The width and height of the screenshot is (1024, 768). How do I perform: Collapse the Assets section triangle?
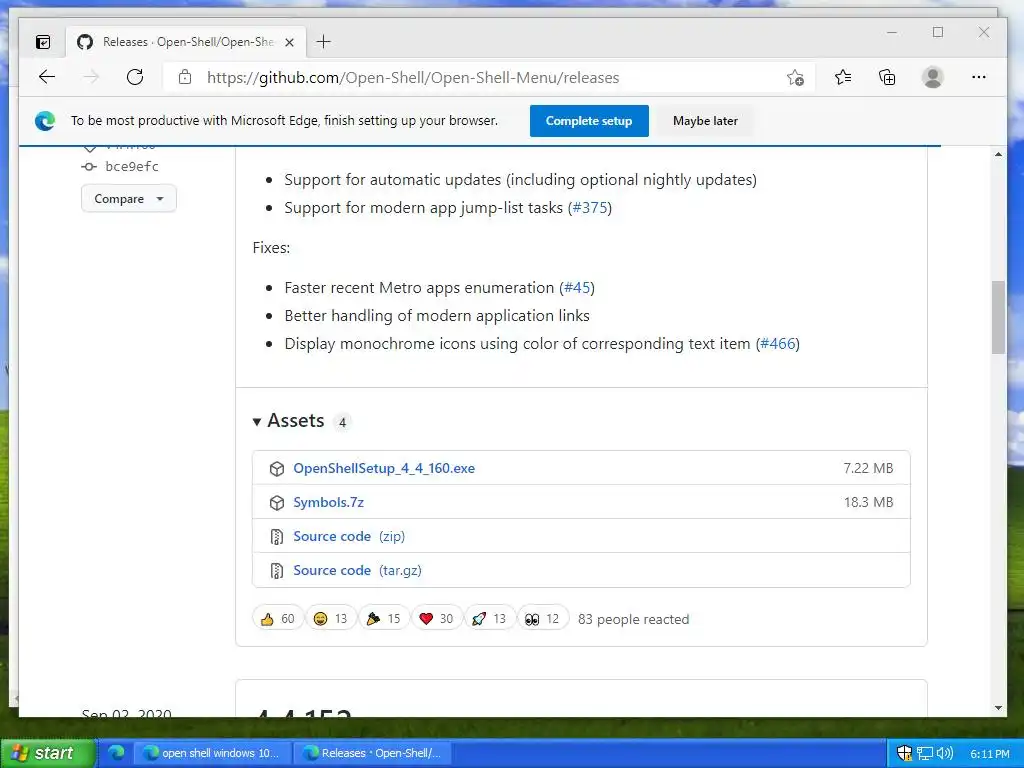[257, 422]
